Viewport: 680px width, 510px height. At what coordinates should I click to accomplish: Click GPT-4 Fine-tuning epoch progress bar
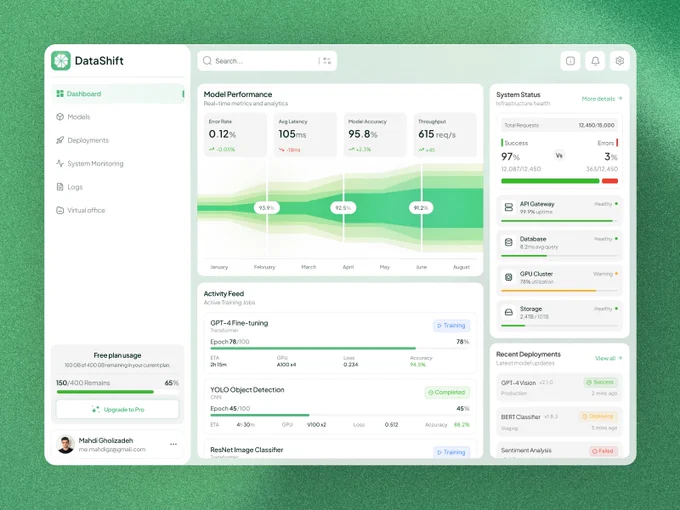tap(340, 348)
